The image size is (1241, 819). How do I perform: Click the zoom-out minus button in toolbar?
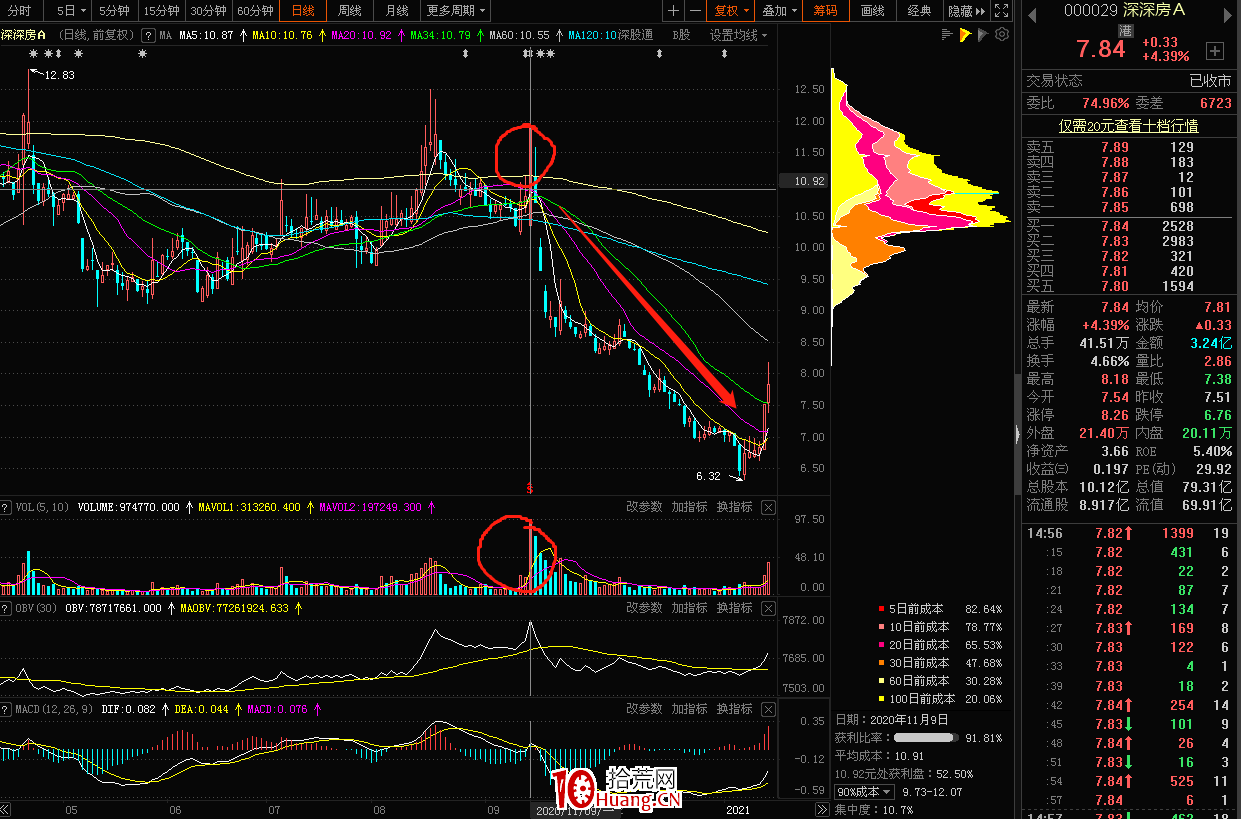694,11
